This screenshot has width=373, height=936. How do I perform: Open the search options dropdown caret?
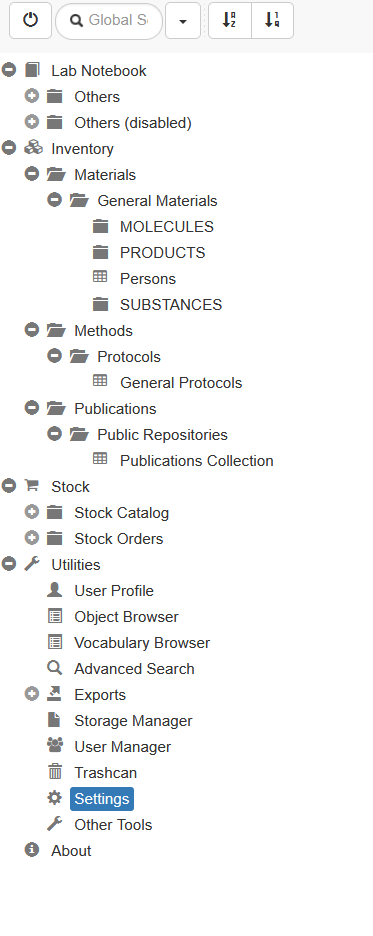[183, 20]
